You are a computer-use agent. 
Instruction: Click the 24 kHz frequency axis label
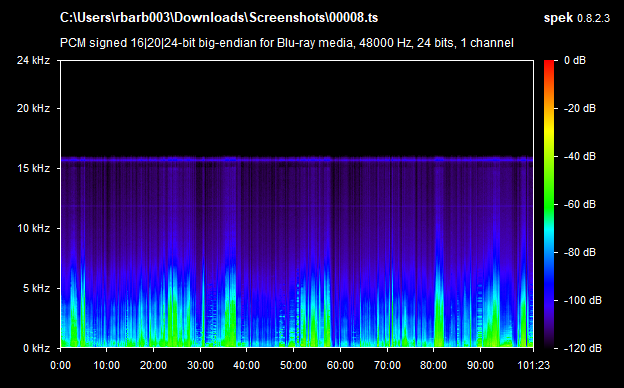click(x=33, y=60)
